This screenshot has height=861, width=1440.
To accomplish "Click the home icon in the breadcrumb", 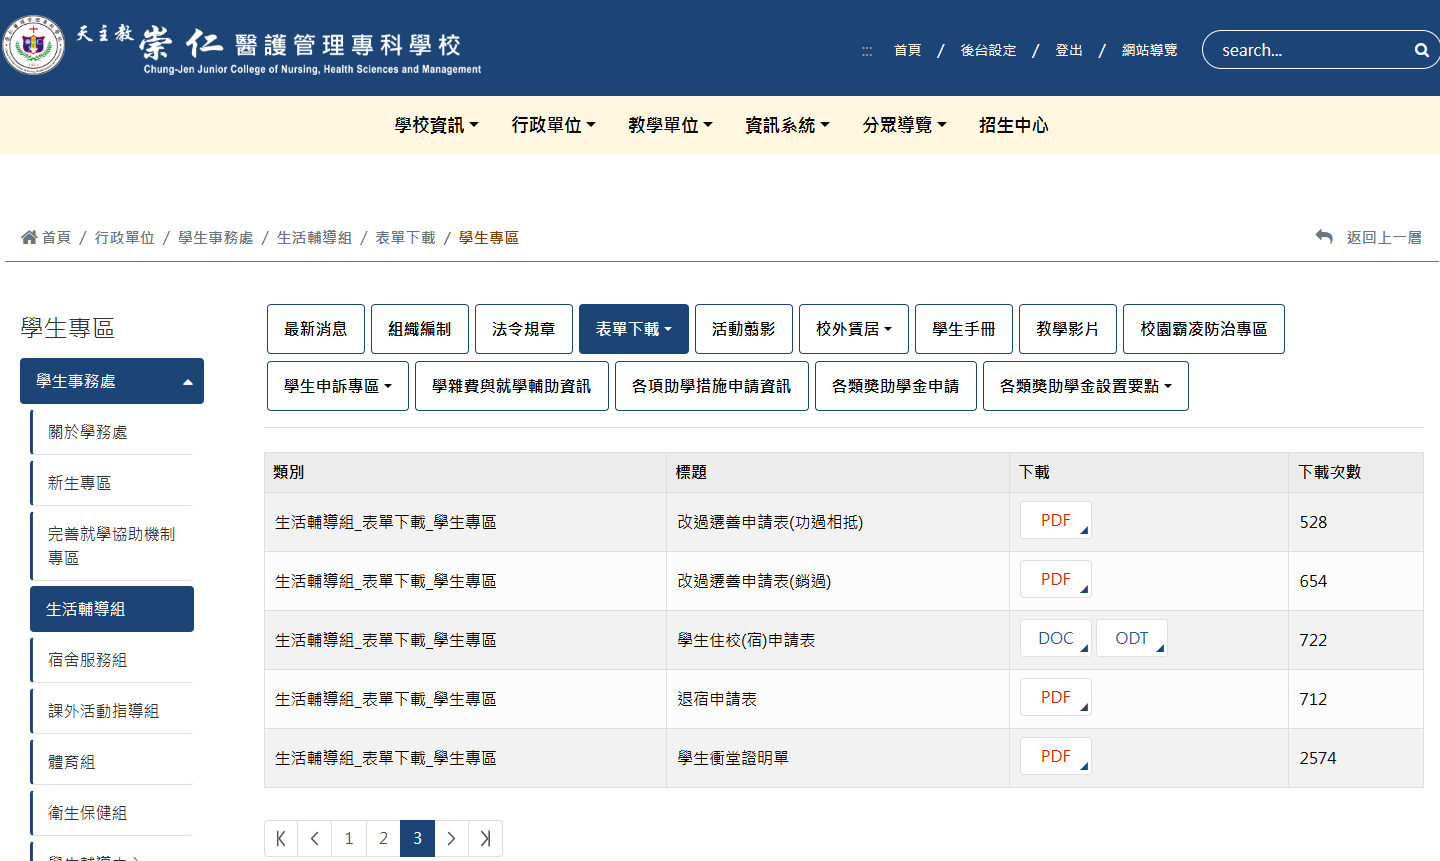I will point(28,236).
